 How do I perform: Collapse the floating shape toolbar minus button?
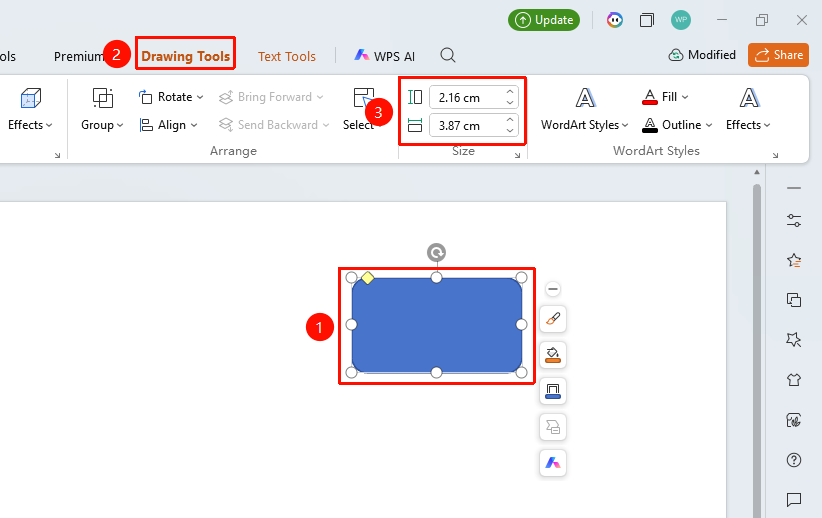[553, 289]
